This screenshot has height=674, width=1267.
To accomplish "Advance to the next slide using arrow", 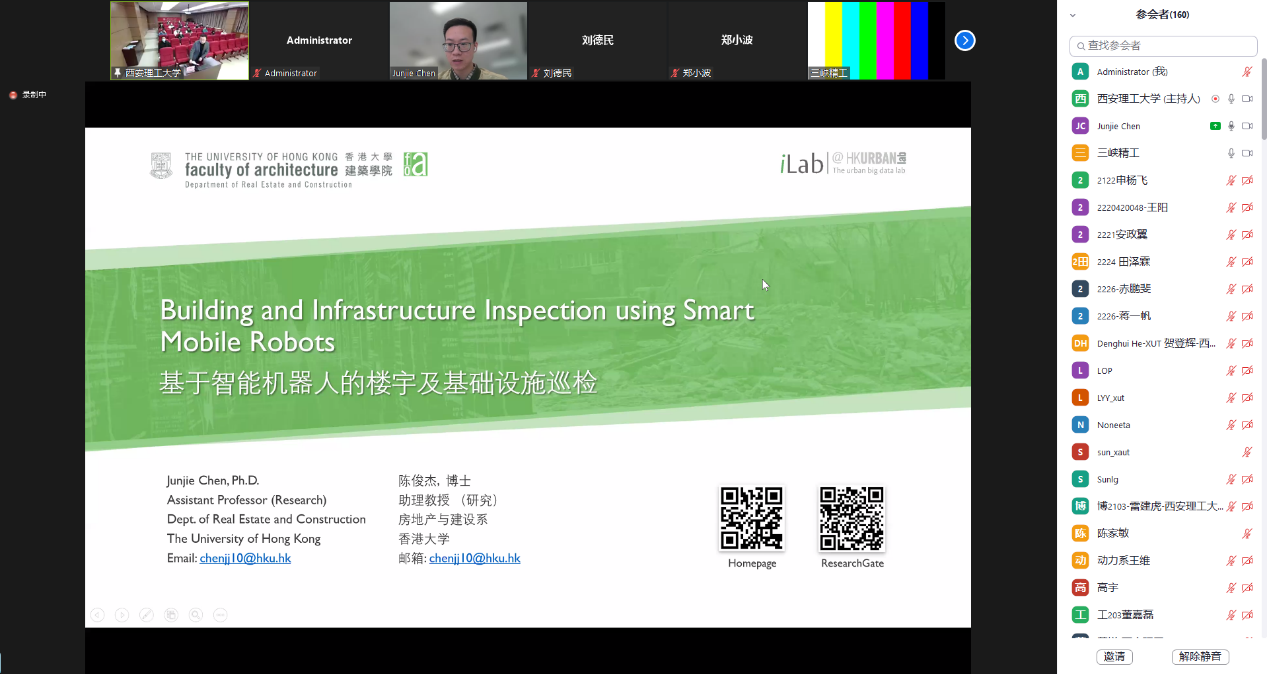I will 122,615.
